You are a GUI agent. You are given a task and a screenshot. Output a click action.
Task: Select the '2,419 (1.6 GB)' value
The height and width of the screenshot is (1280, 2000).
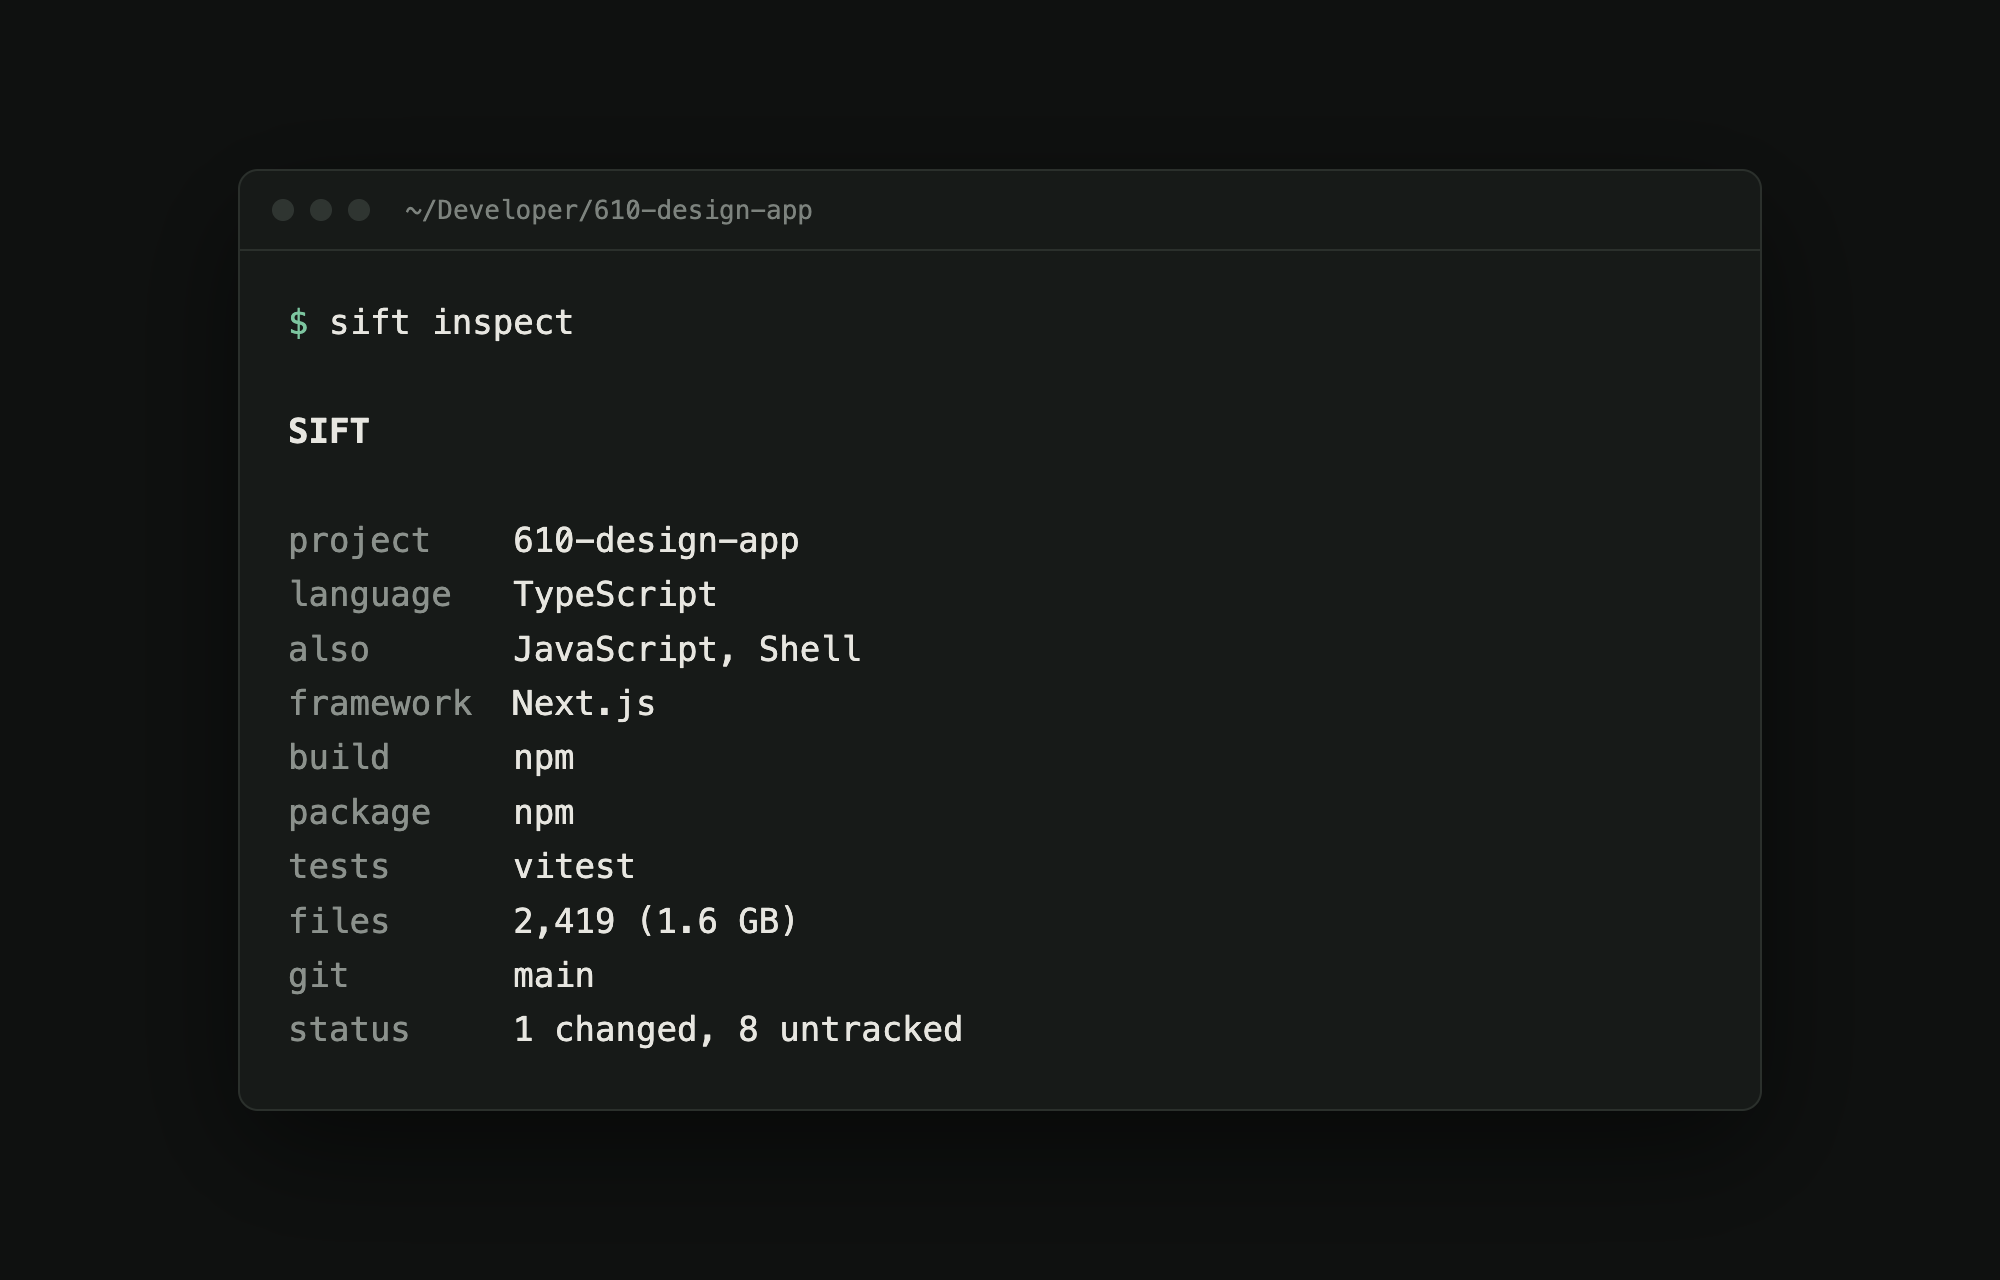pos(656,921)
